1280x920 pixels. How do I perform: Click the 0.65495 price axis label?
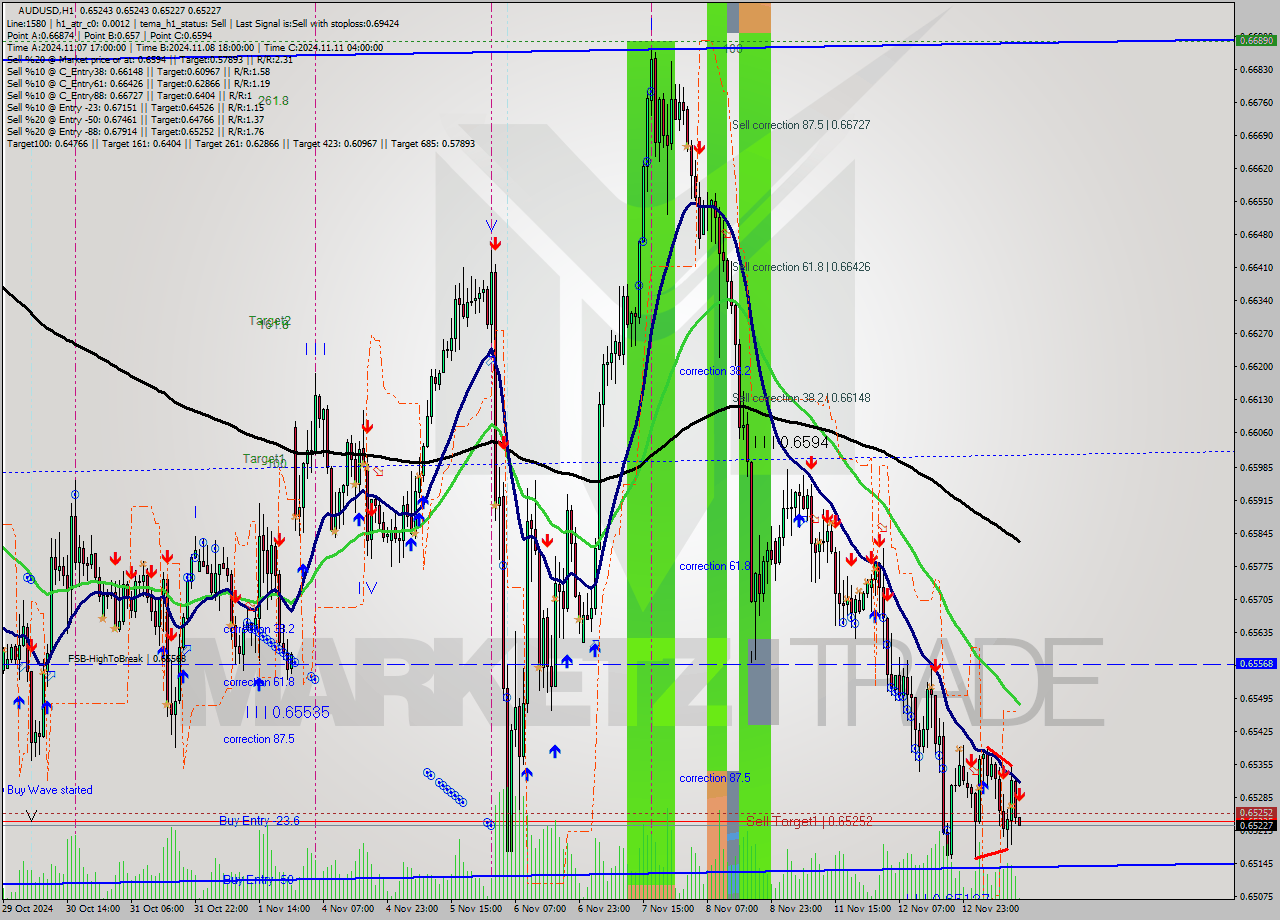point(1257,698)
